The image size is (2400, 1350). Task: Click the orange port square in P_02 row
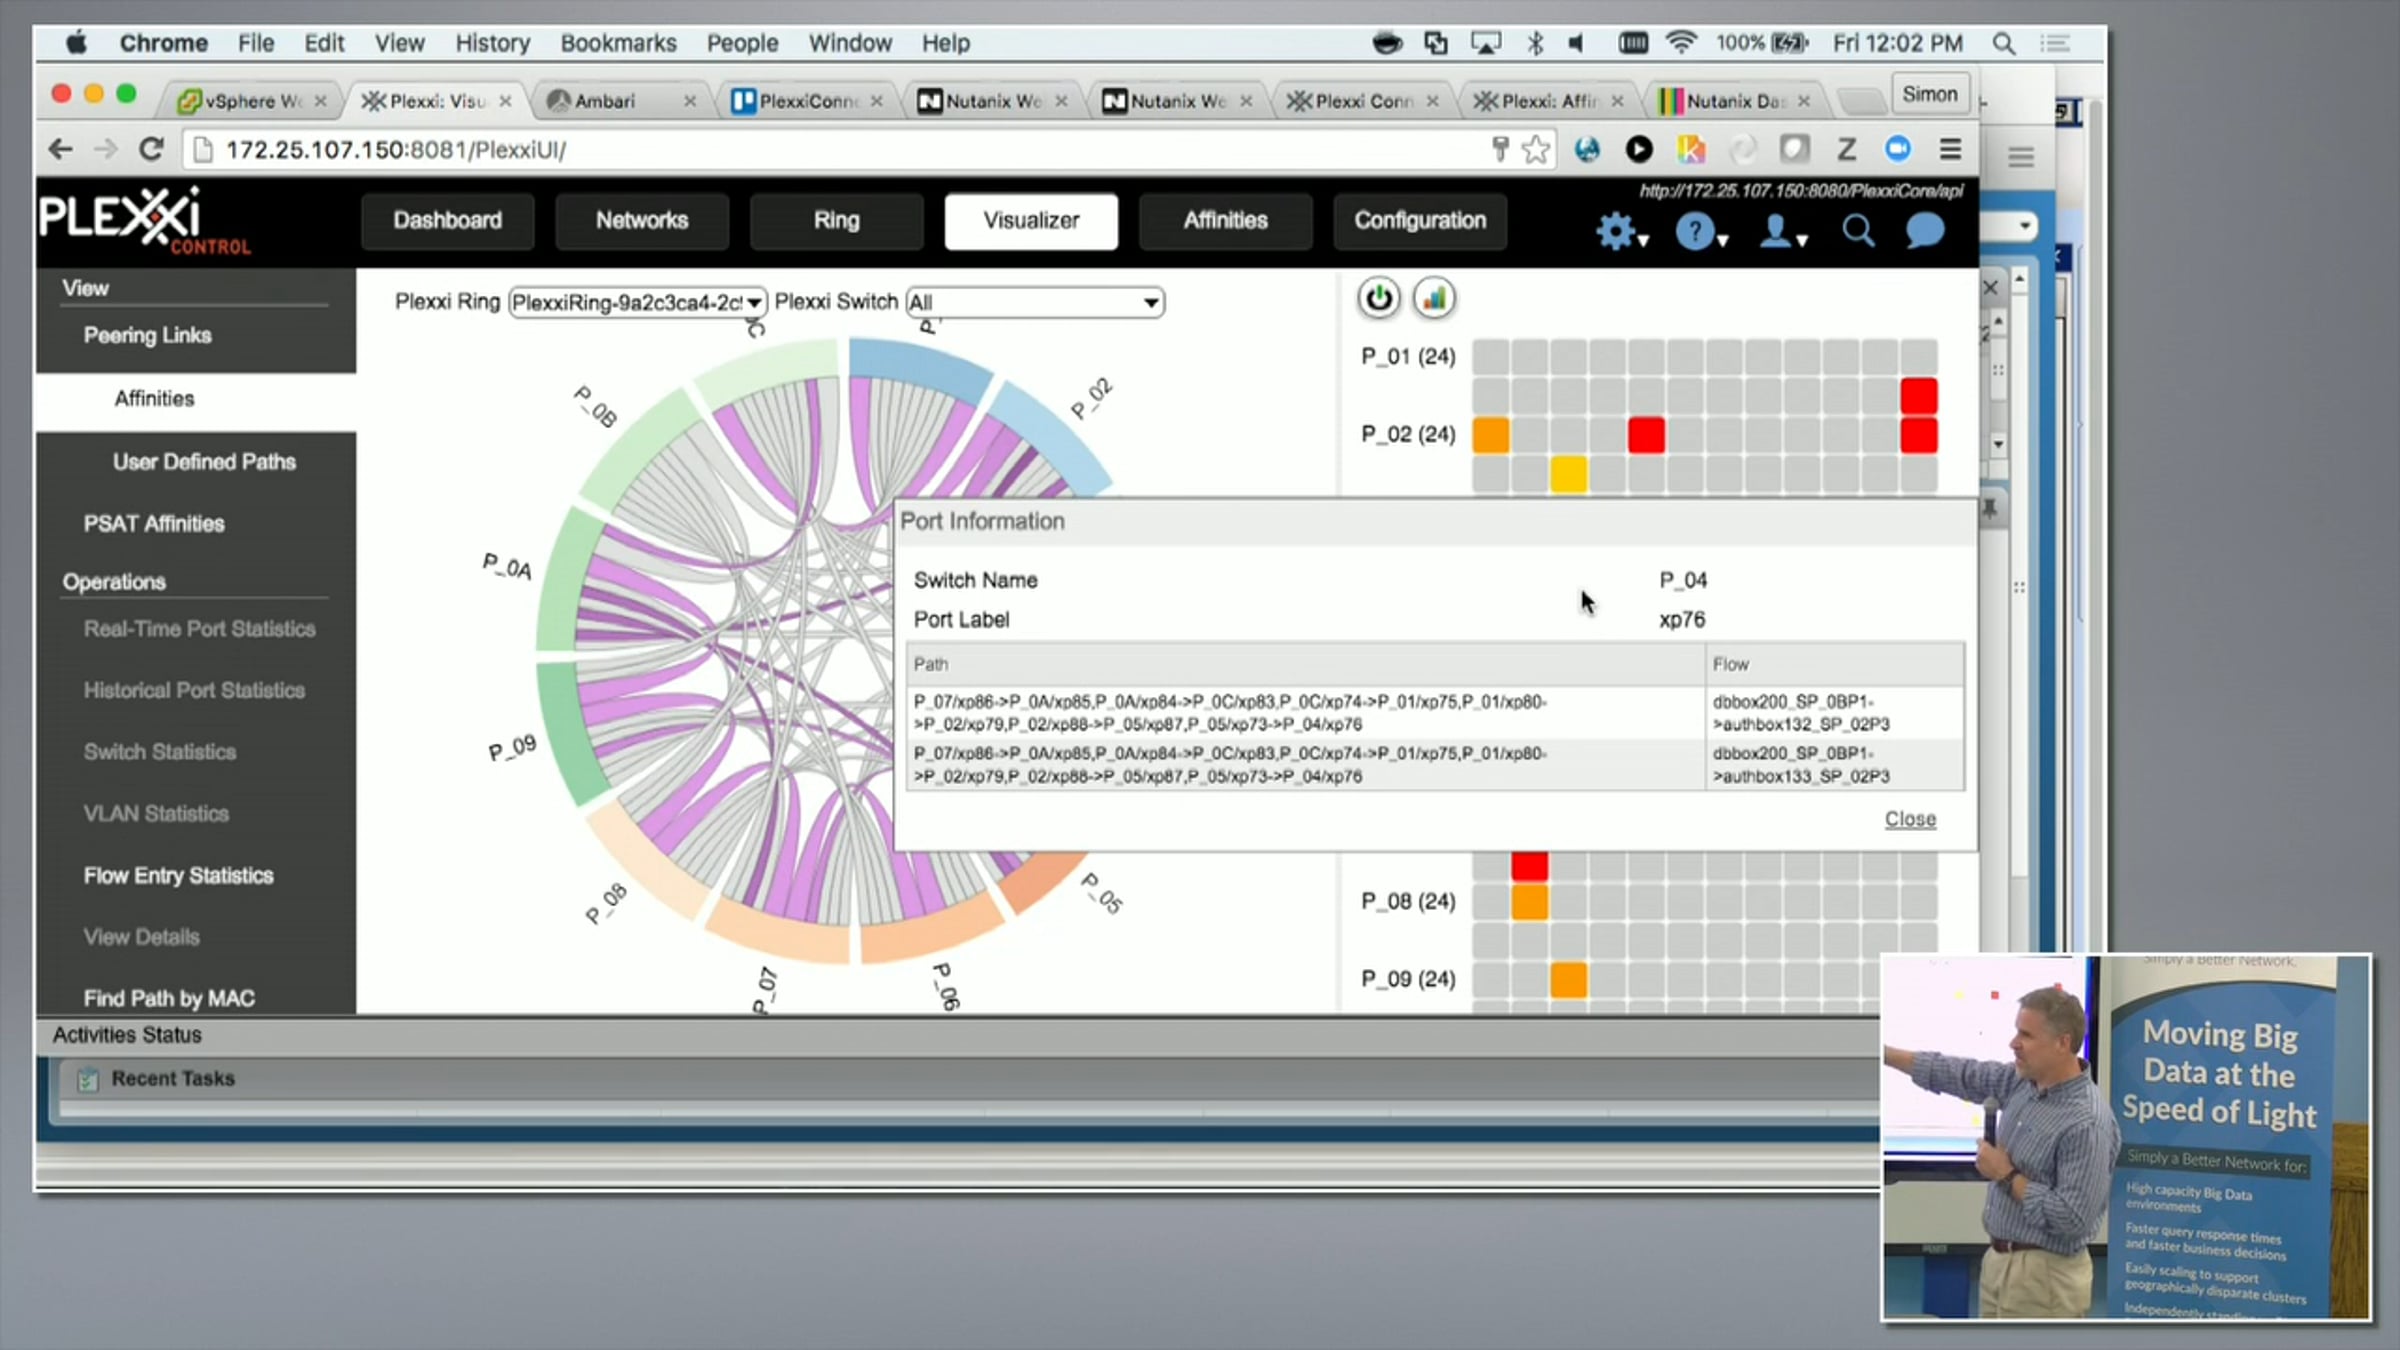[1491, 436]
